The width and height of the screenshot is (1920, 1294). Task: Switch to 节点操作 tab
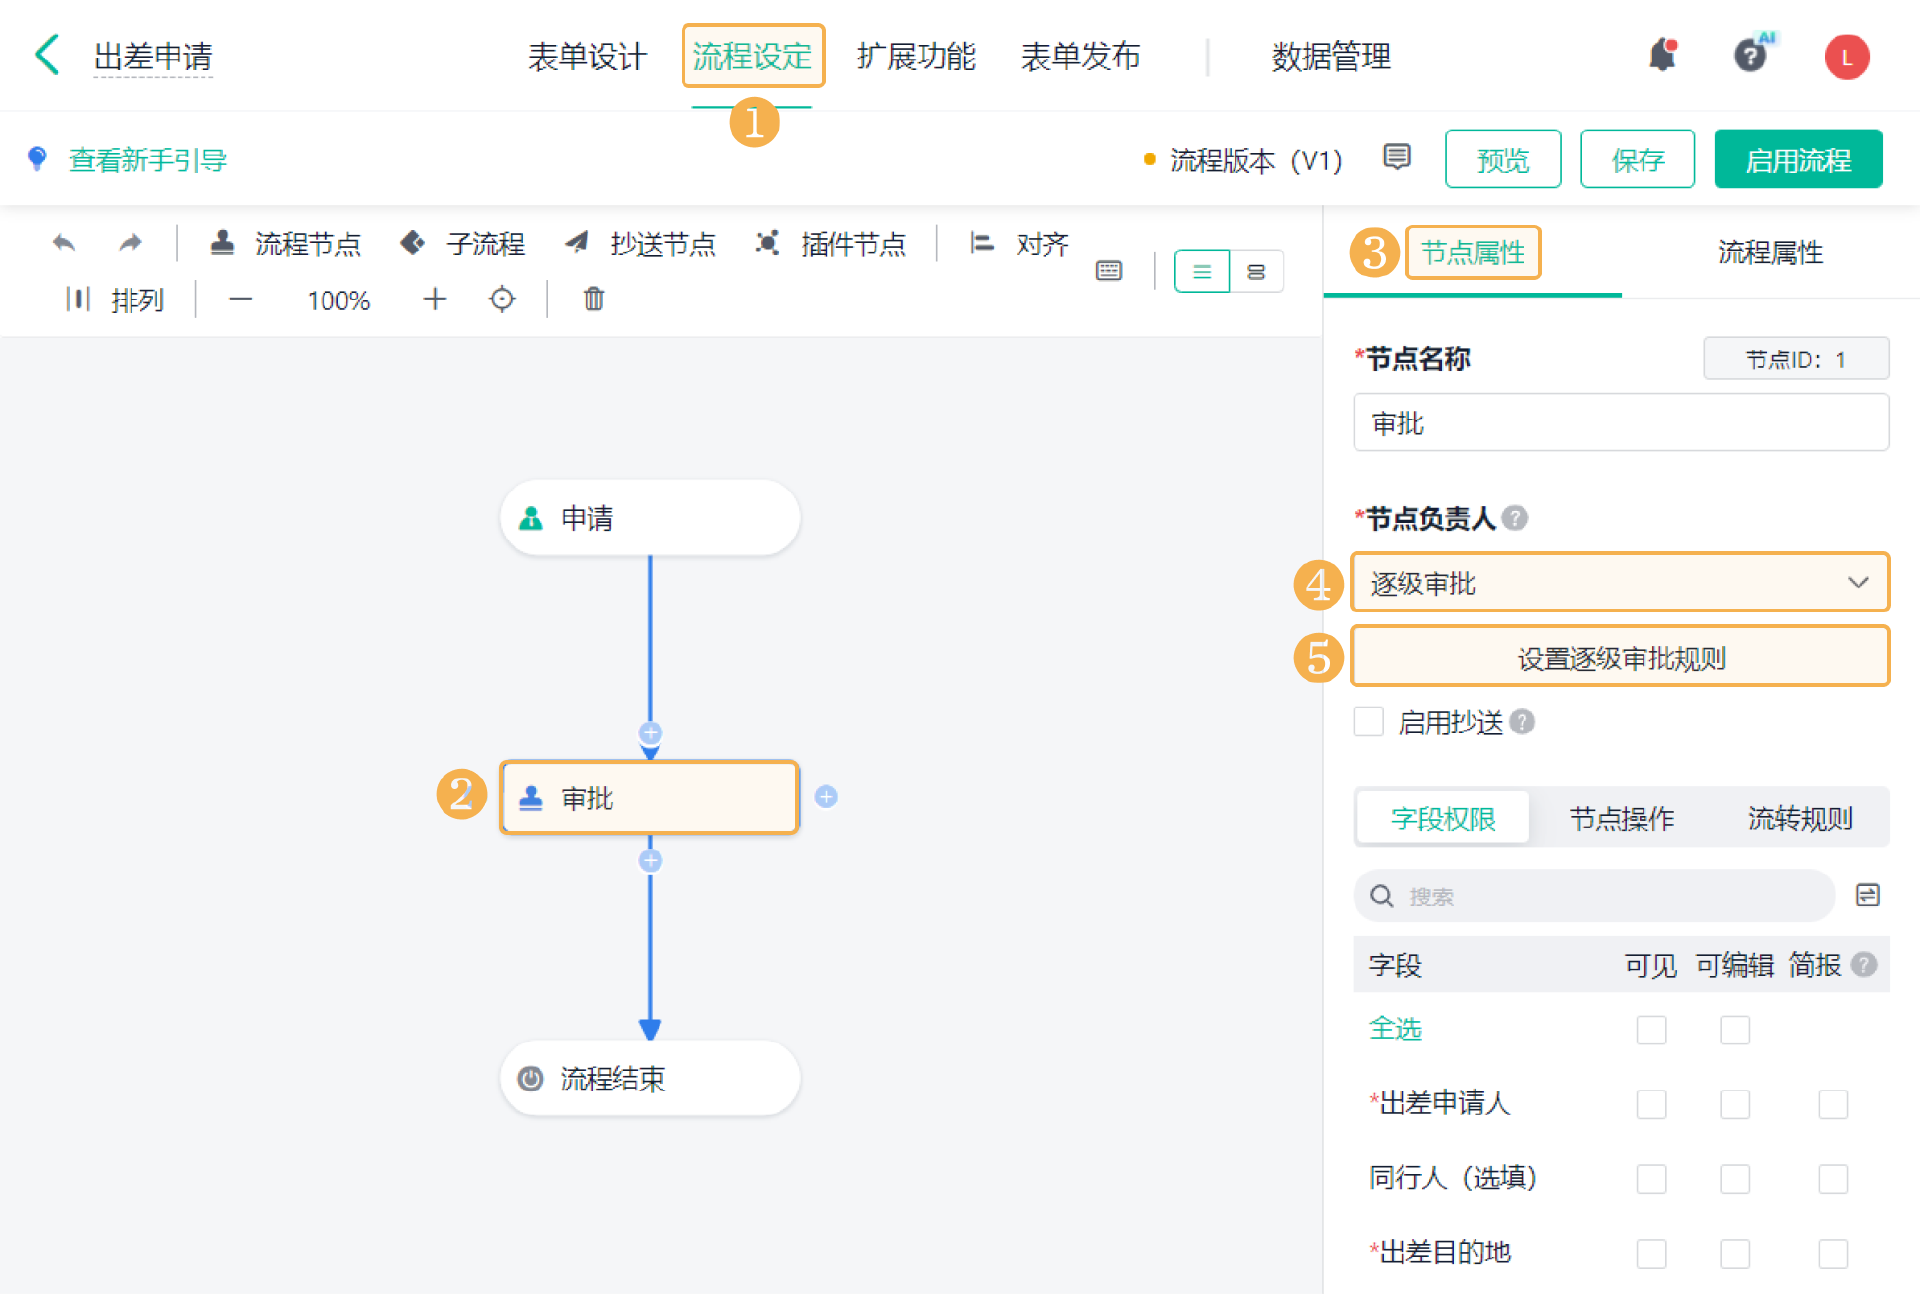(x=1620, y=818)
